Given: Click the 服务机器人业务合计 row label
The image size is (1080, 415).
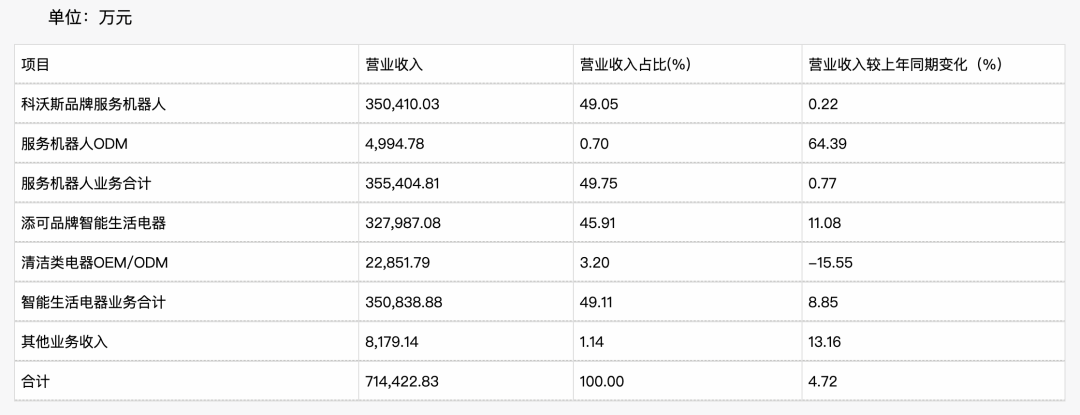Looking at the screenshot, I should 86,183.
